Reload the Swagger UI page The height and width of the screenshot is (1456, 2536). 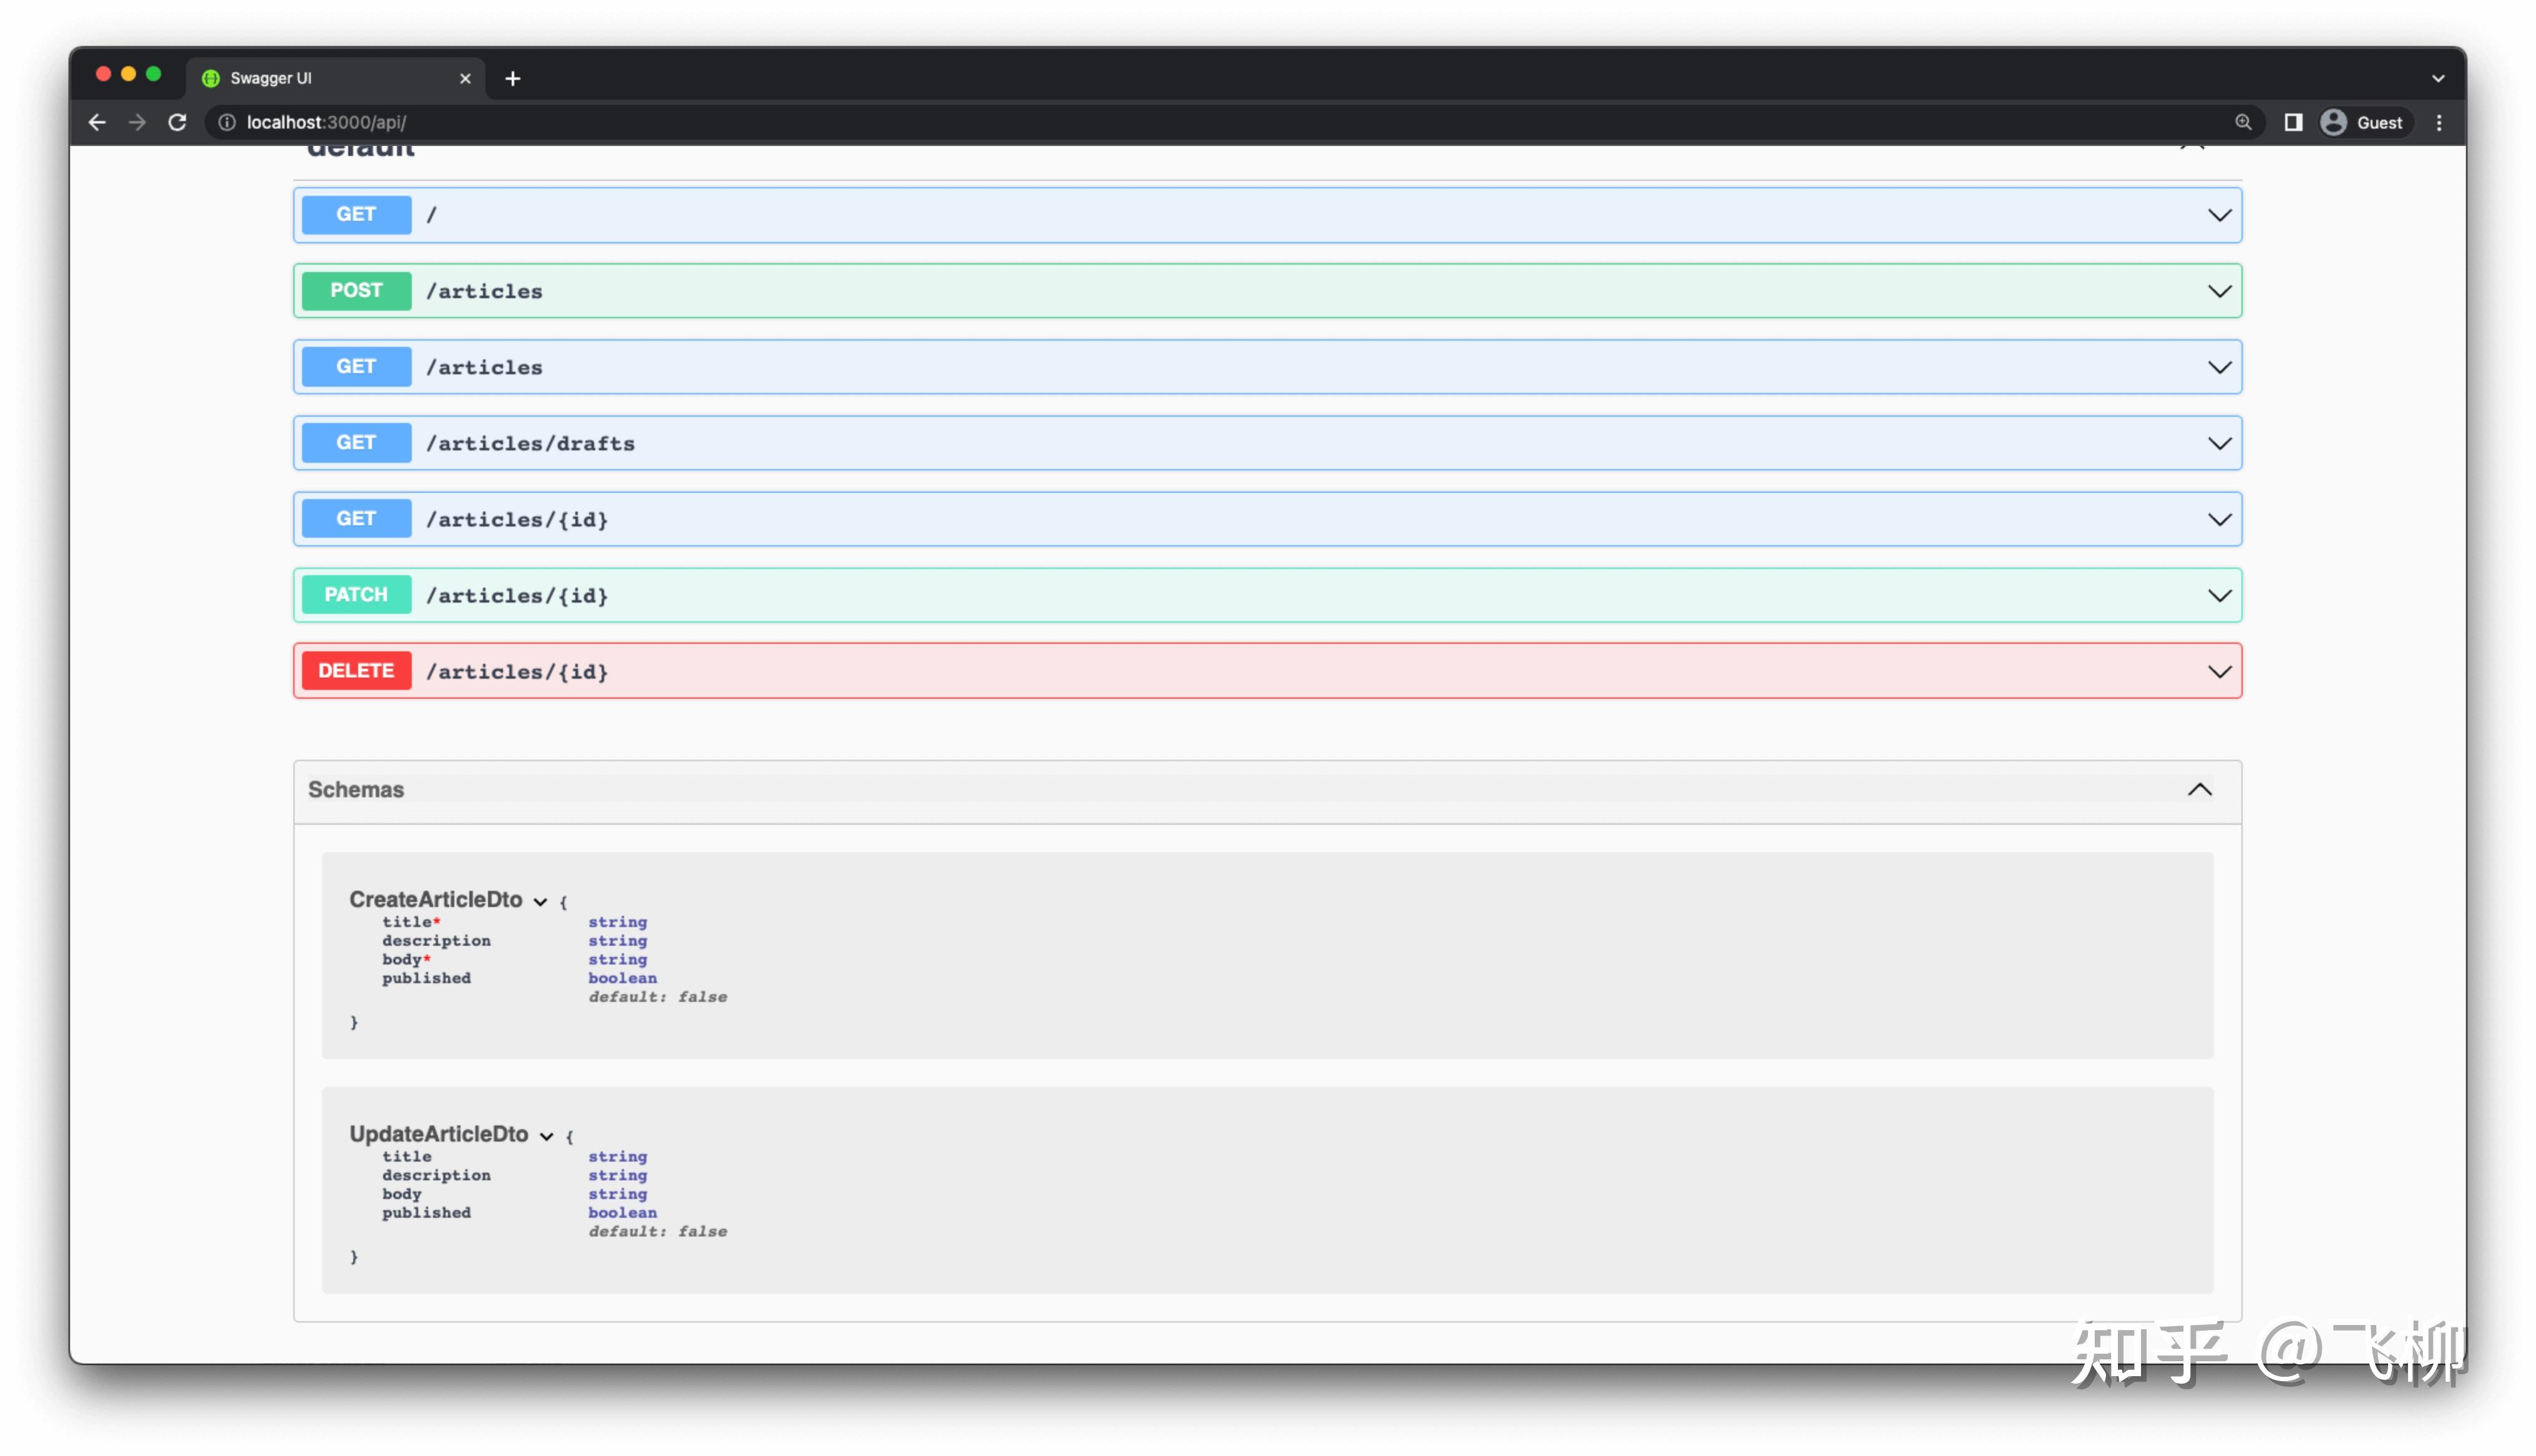pyautogui.click(x=177, y=122)
